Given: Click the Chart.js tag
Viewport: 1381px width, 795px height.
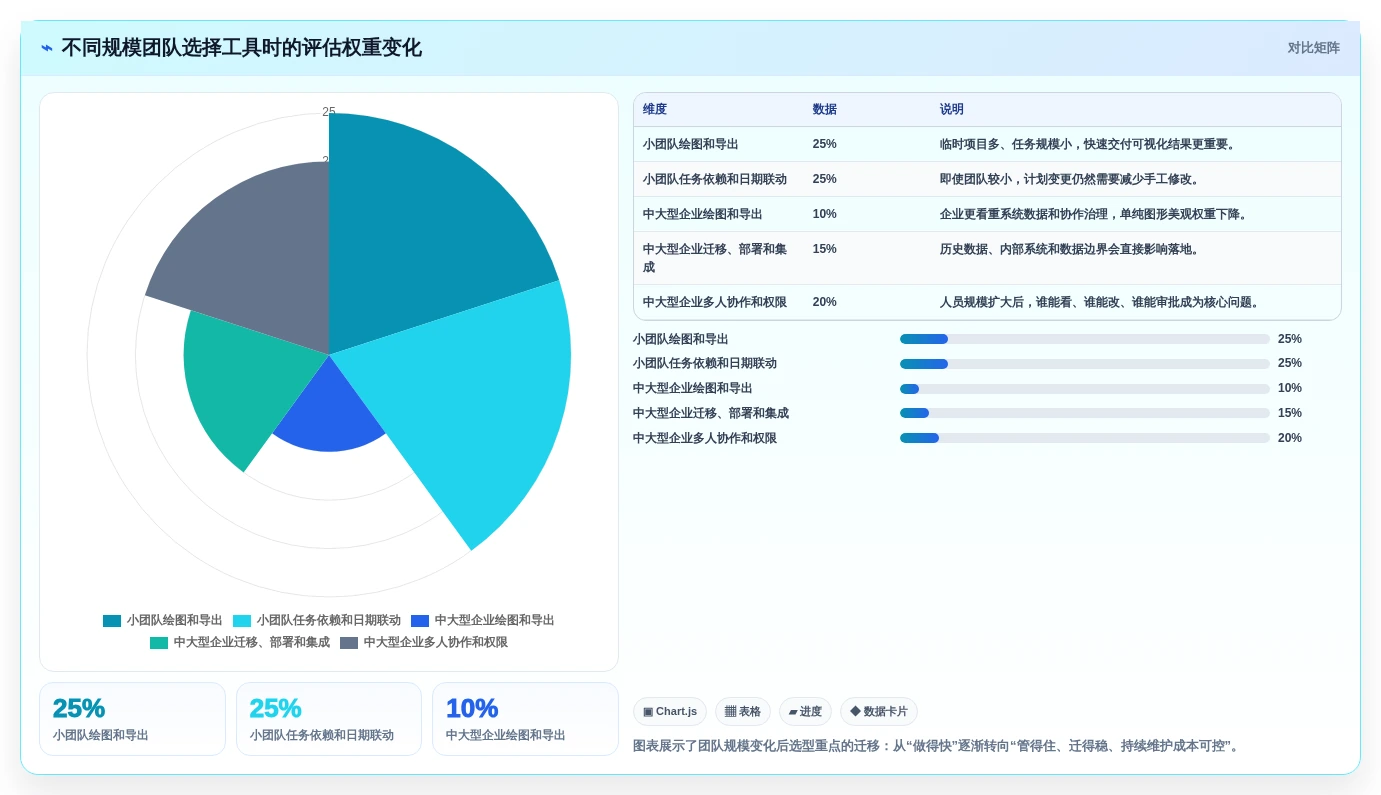Looking at the screenshot, I should pyautogui.click(x=670, y=712).
